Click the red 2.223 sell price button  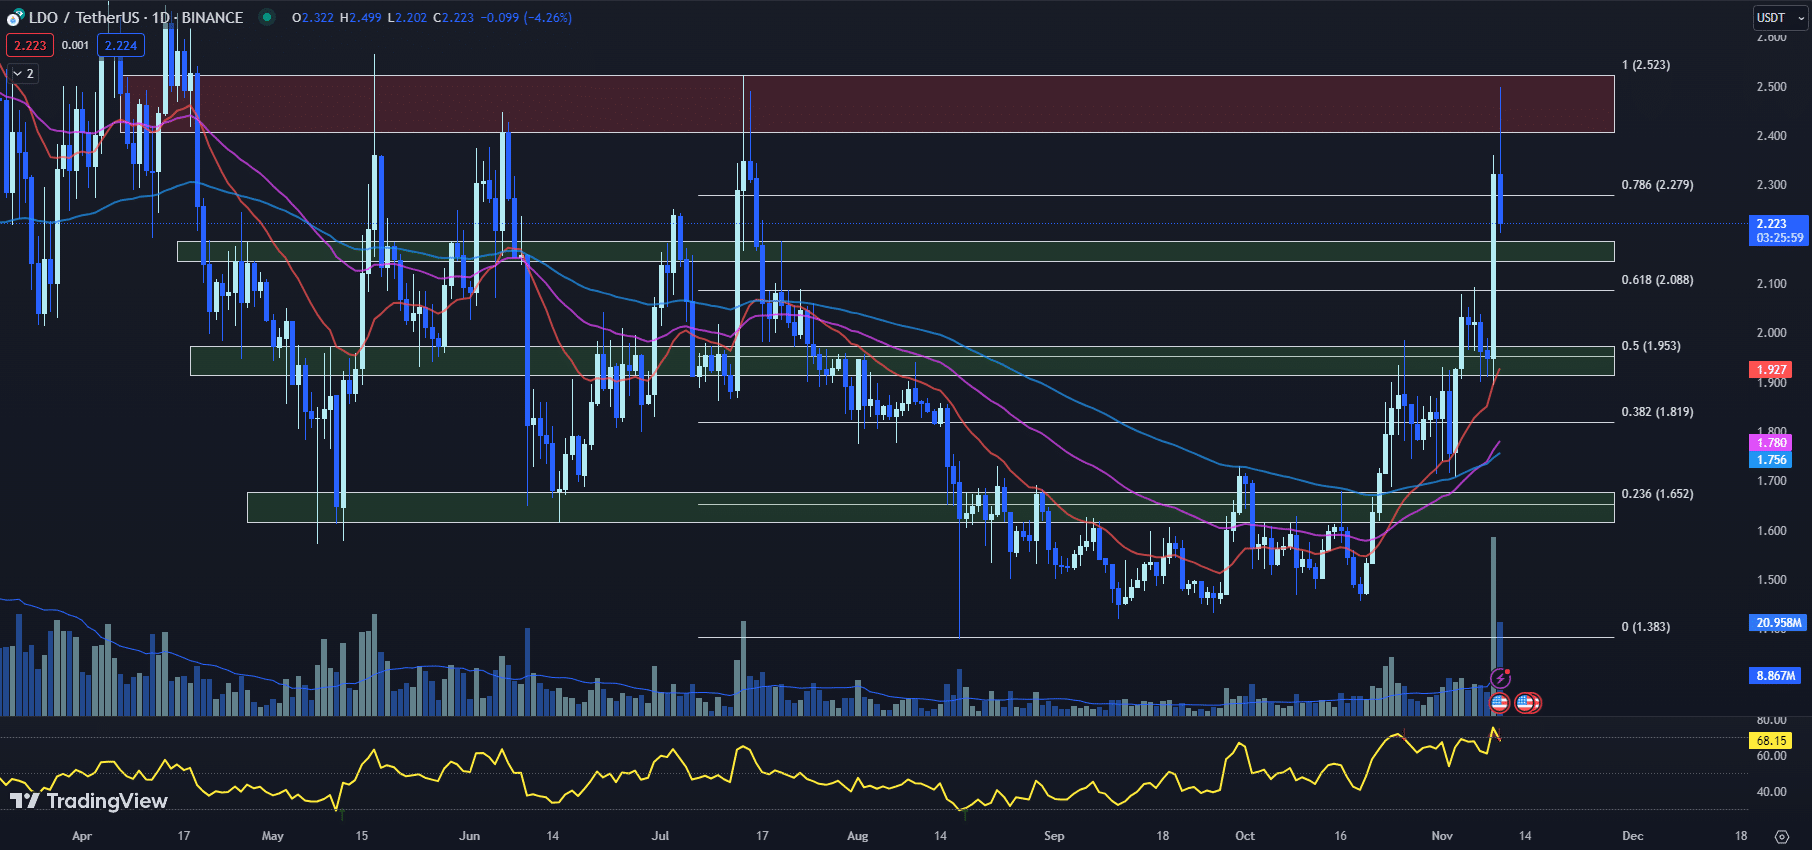29,45
